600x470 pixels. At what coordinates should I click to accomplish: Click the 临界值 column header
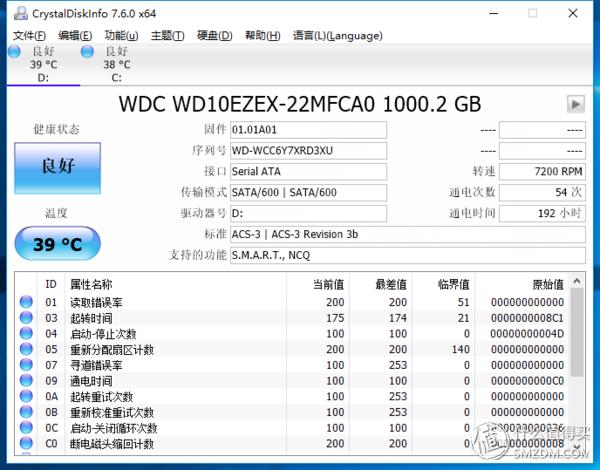pyautogui.click(x=443, y=284)
